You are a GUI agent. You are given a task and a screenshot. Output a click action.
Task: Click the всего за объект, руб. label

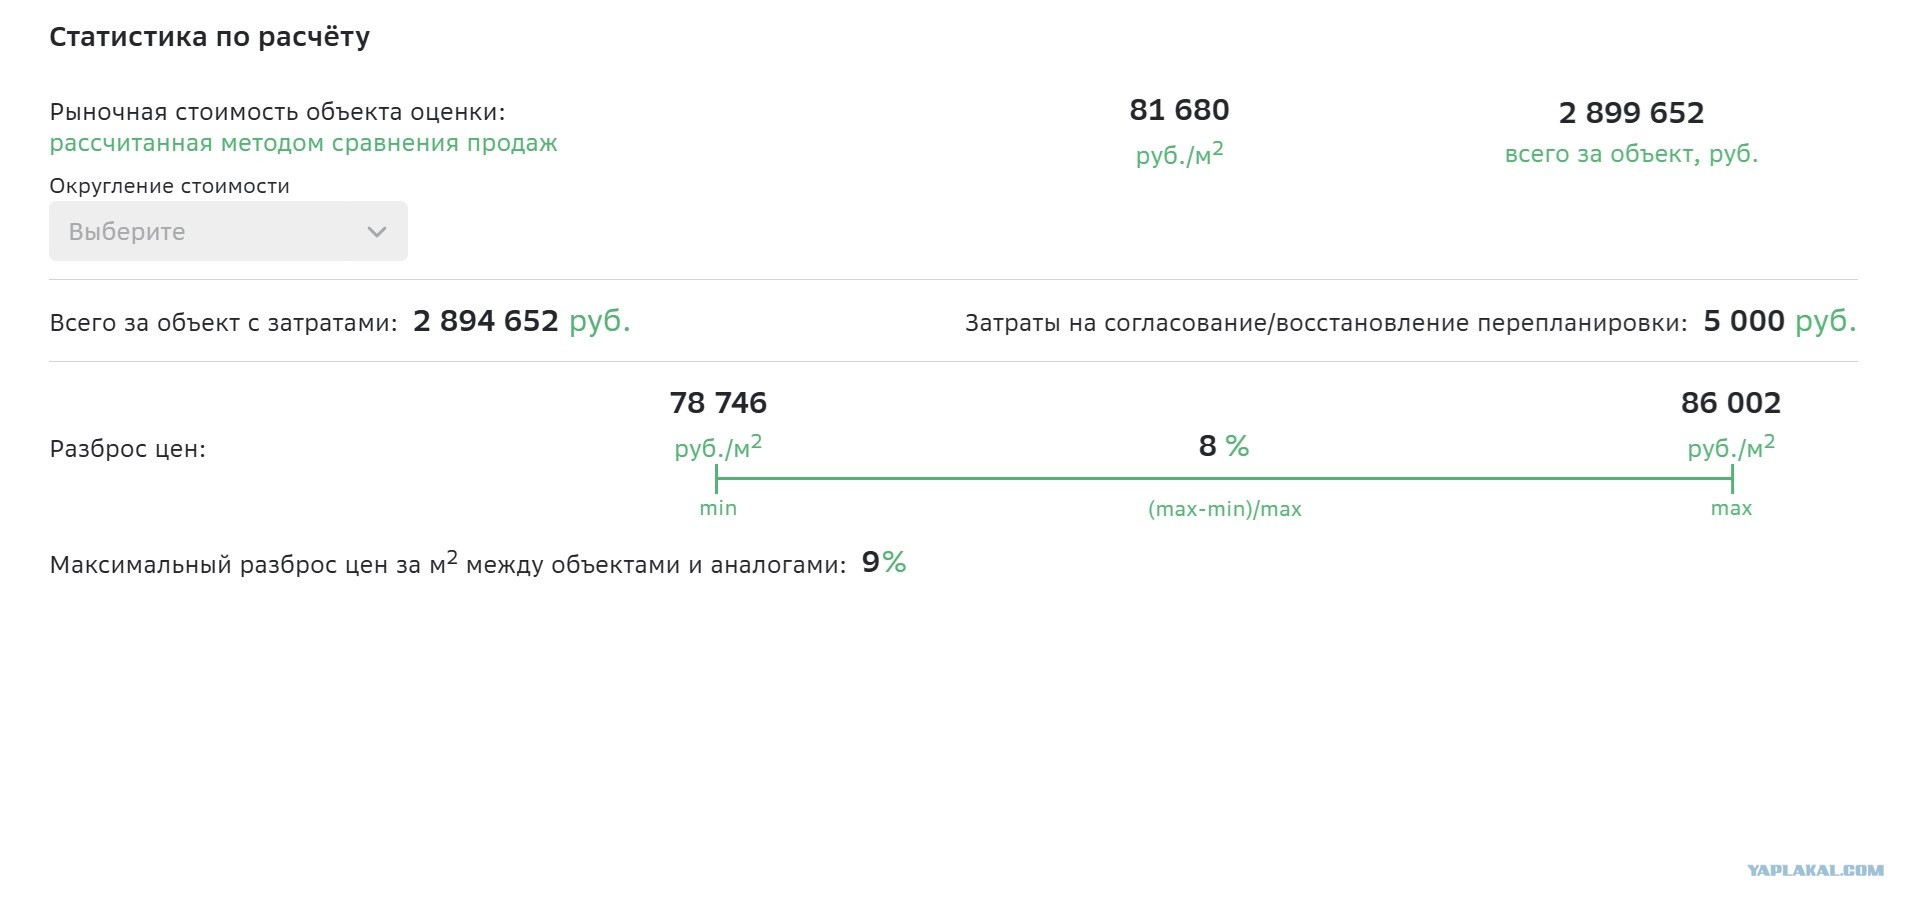point(1631,154)
